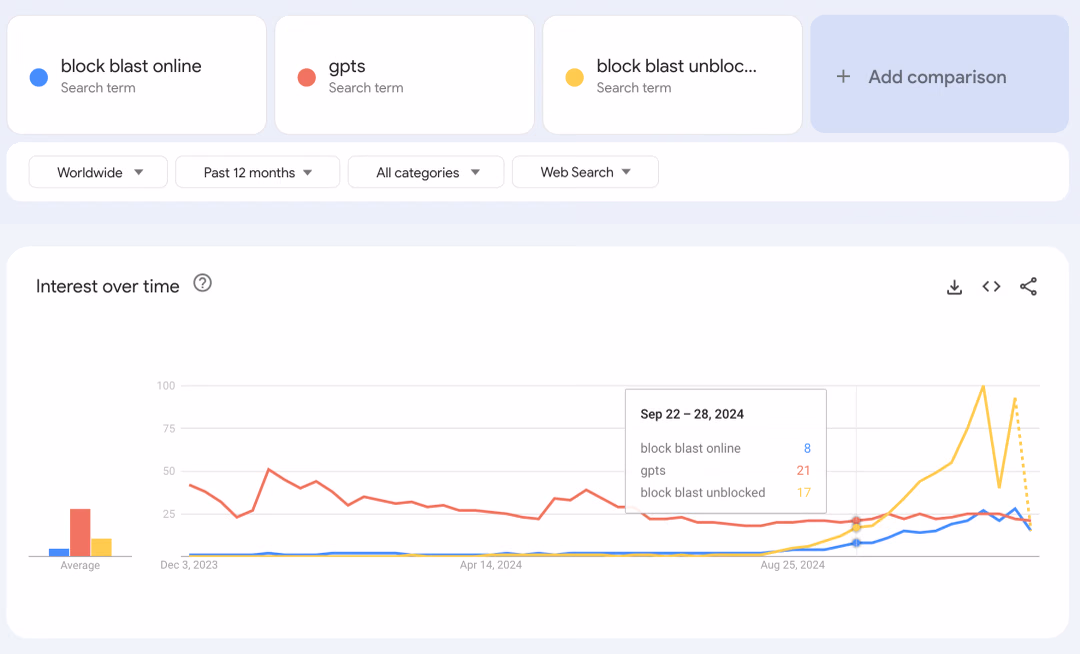The image size is (1080, 654).
Task: Click the Apr 14, 2024 axis label
Action: point(490,565)
